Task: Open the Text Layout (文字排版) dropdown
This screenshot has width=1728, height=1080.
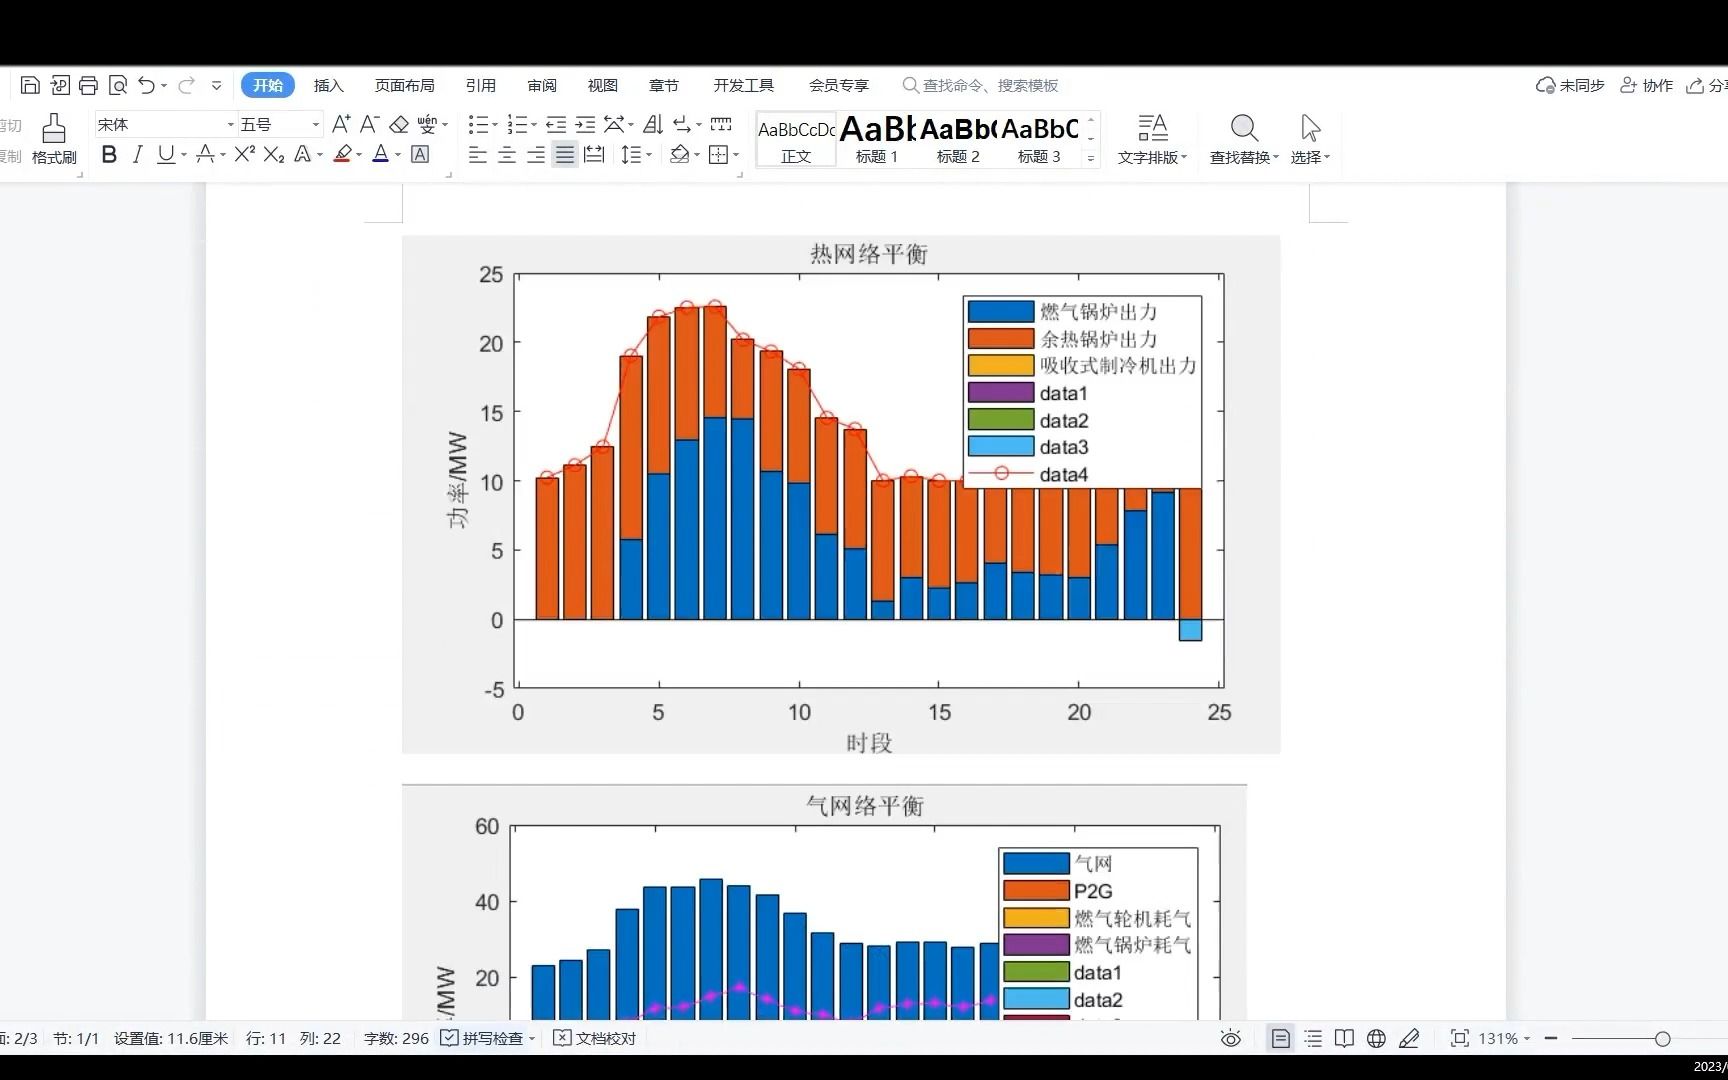Action: [1152, 139]
